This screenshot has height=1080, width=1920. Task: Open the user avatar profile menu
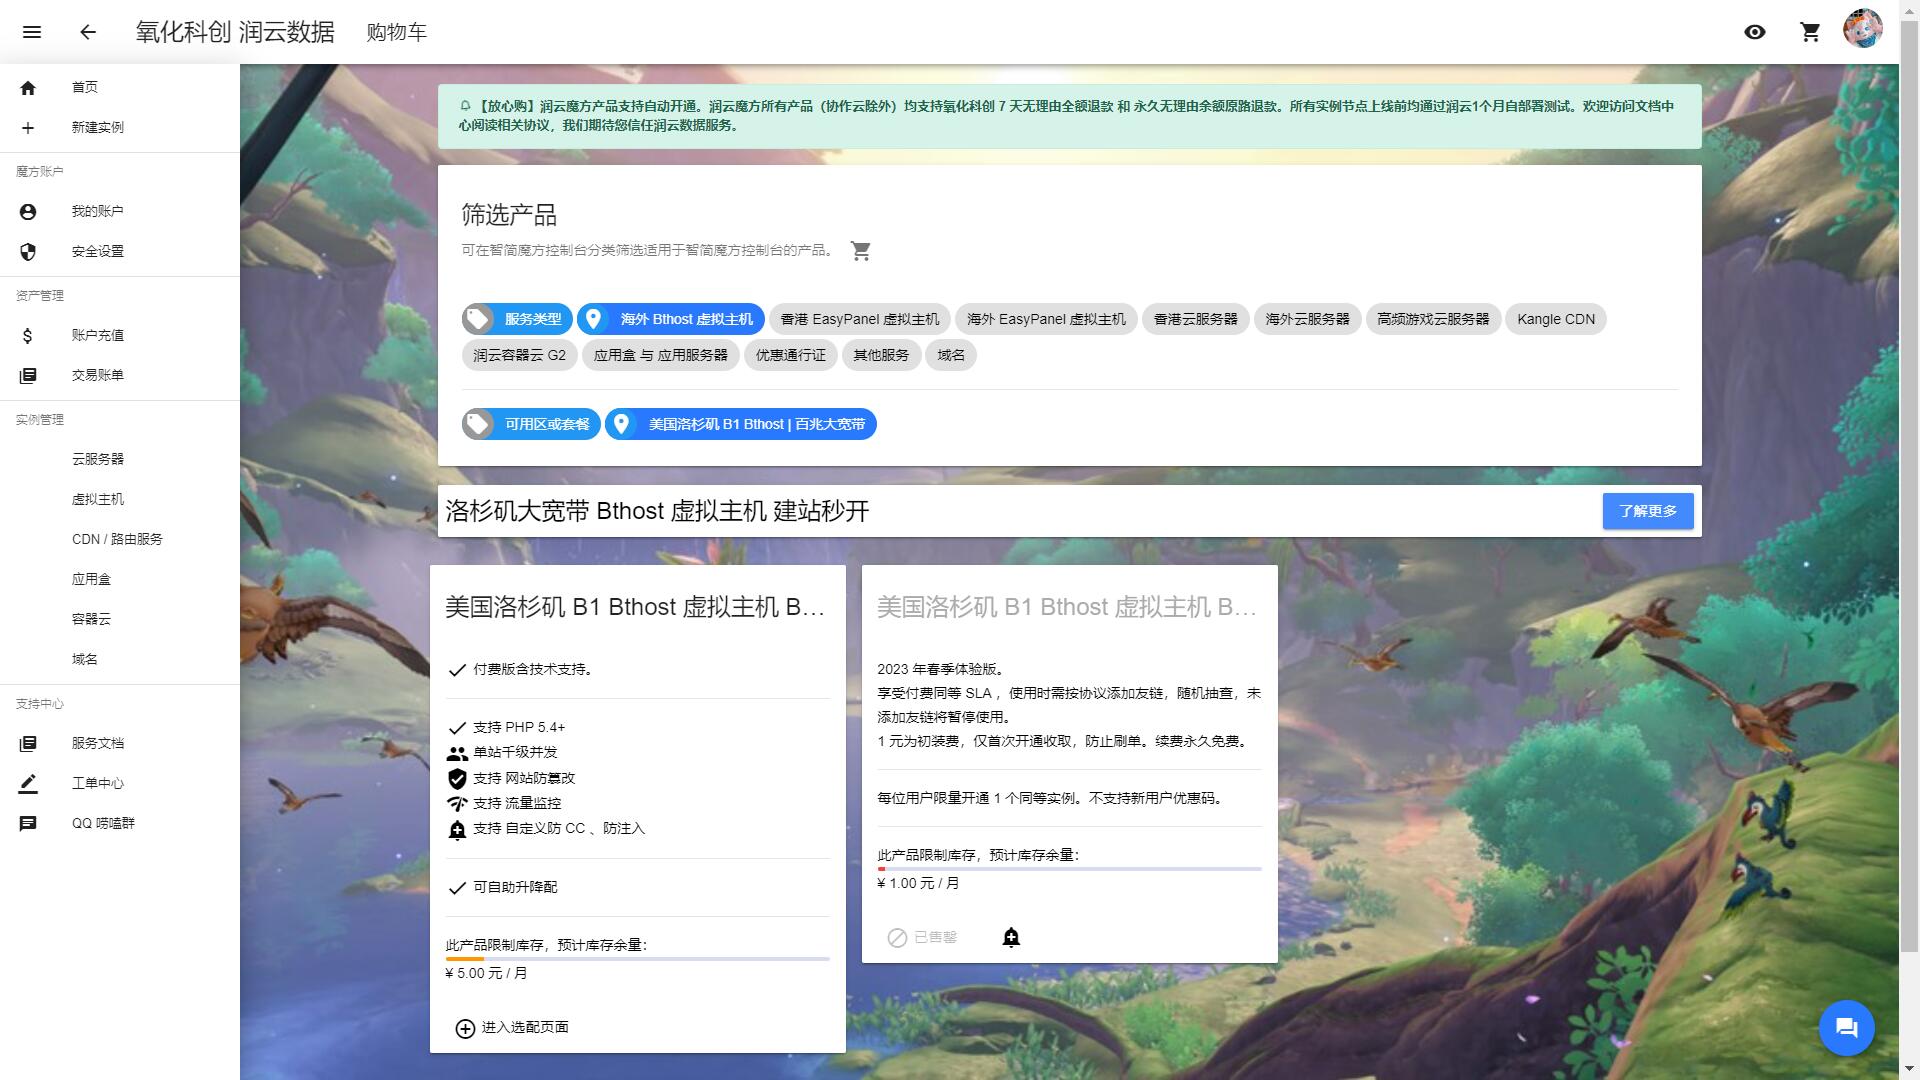[1863, 28]
